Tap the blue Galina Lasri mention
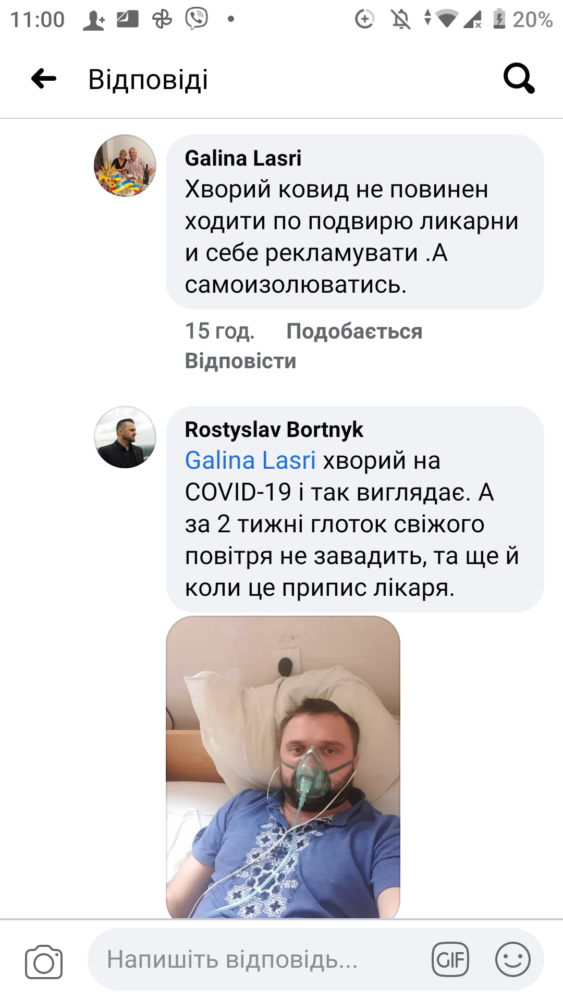The width and height of the screenshot is (563, 1000). pyautogui.click(x=250, y=460)
